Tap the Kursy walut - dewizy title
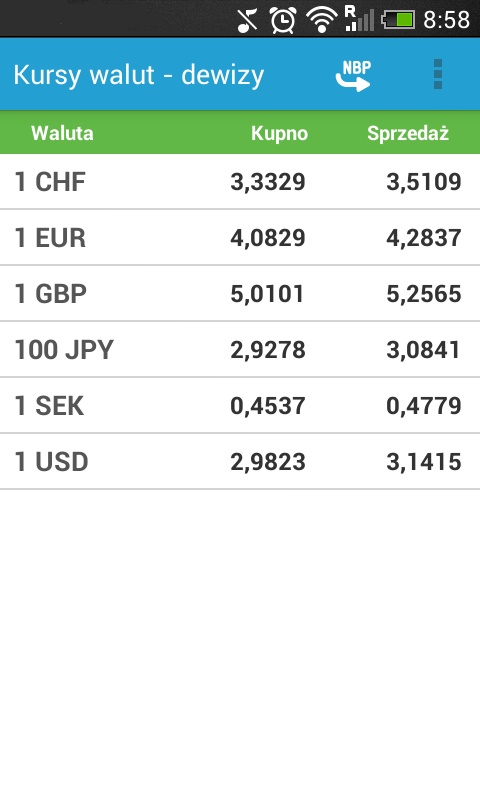Viewport: 480px width, 800px height. coord(139,76)
